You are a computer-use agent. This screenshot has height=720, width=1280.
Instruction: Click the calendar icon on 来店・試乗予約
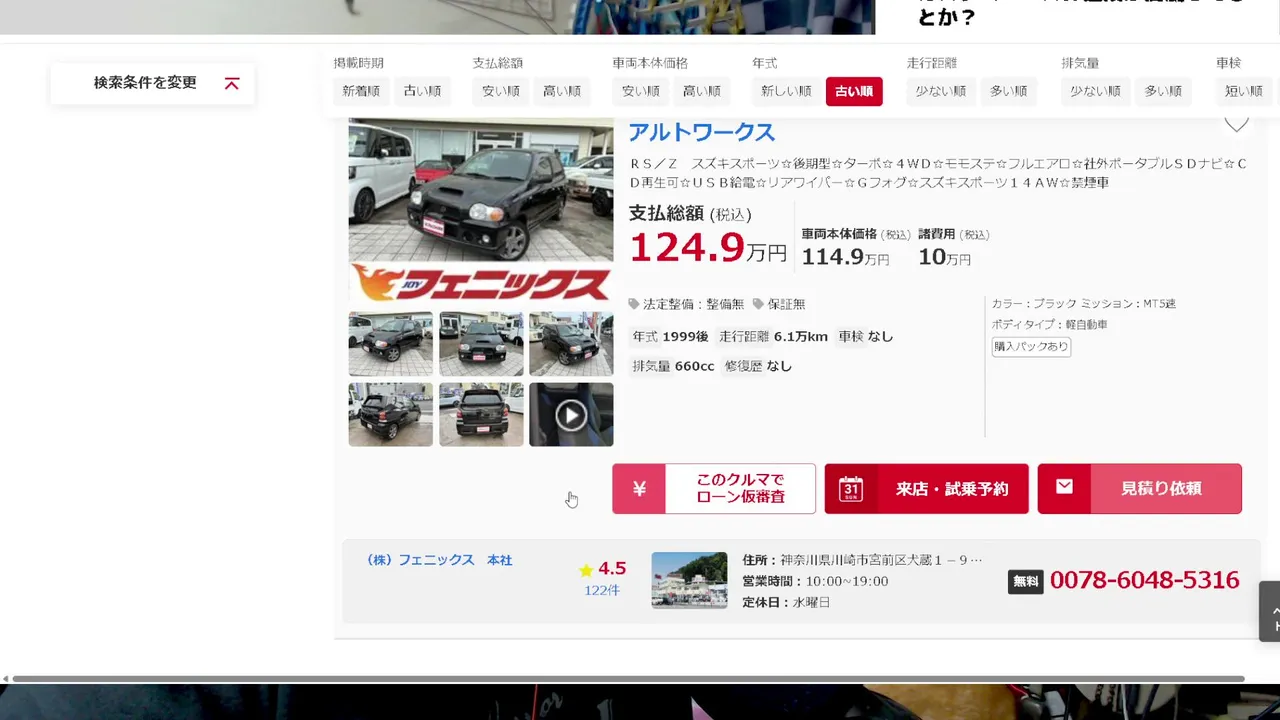[x=851, y=489]
